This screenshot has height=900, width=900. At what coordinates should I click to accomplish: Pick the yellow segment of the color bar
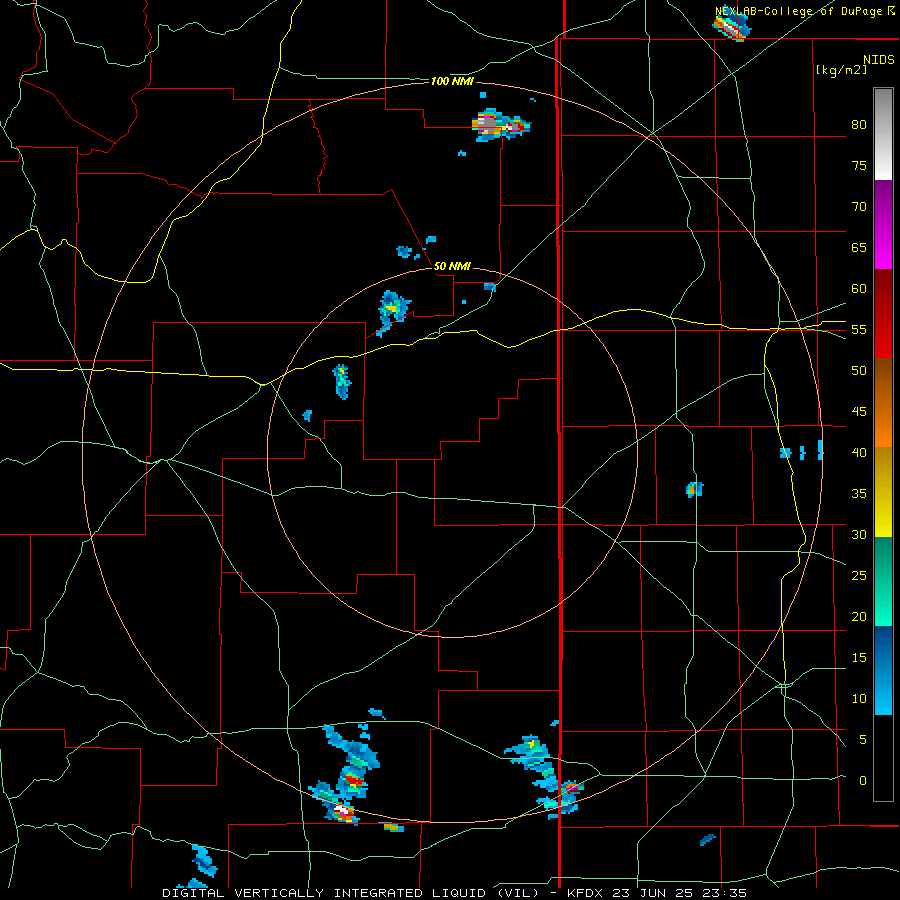(x=883, y=492)
